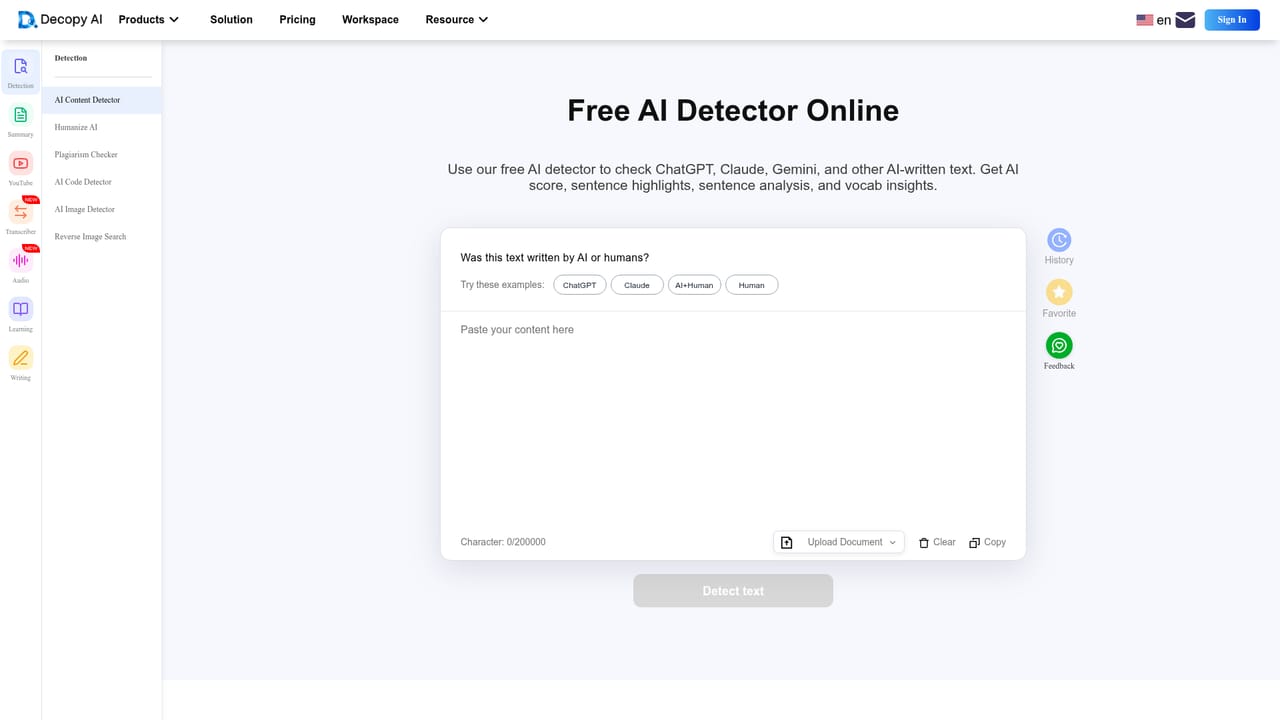
Task: Open the Writing sidebar icon
Action: click(x=20, y=358)
